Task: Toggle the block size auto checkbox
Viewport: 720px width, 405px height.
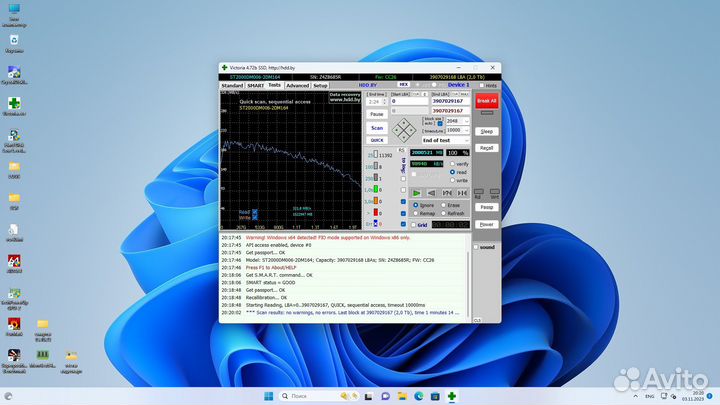Action: 440,124
